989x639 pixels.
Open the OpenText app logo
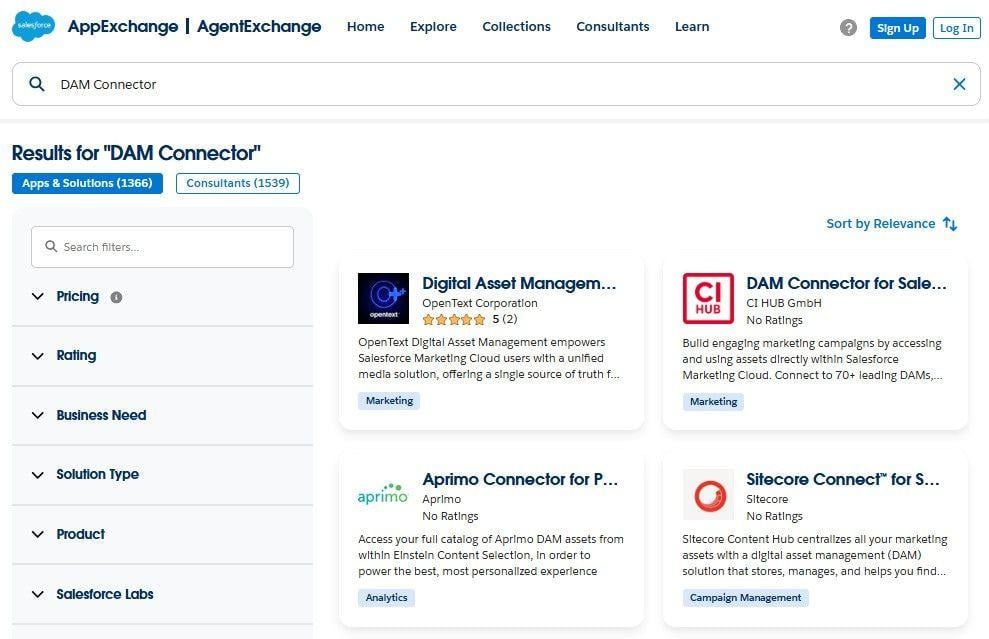tap(383, 298)
